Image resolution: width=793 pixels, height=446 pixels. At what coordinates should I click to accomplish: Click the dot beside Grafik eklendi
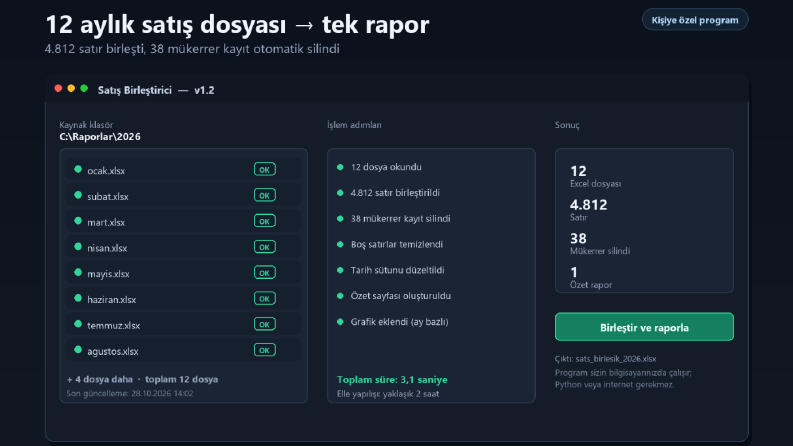pos(340,322)
